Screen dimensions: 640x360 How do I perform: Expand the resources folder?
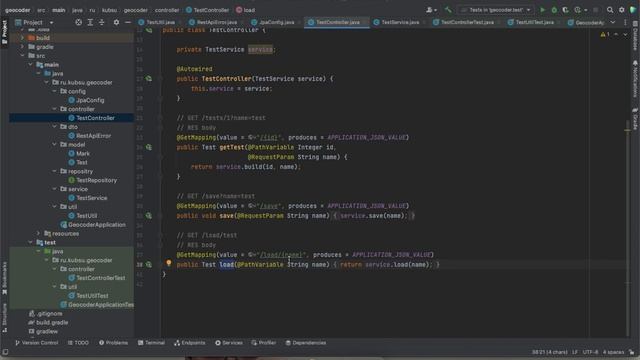point(39,233)
